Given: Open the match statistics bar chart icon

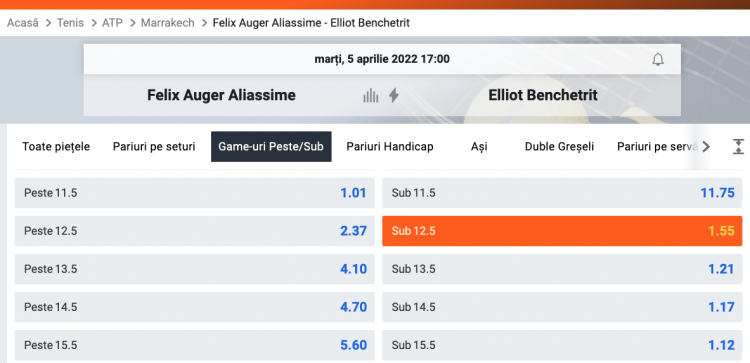Looking at the screenshot, I should (x=371, y=96).
